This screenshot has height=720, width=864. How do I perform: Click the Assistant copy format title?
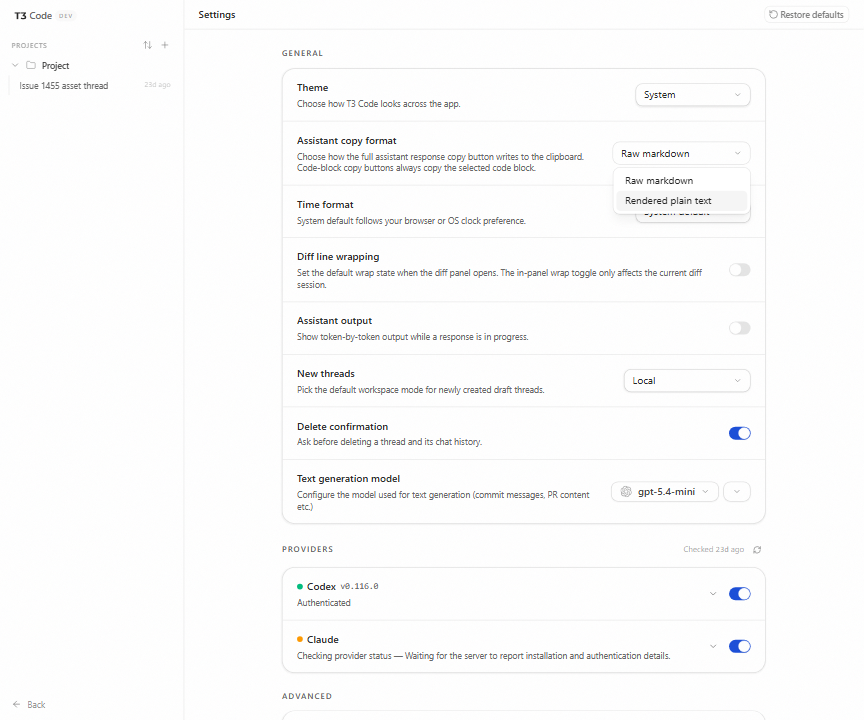pos(347,140)
